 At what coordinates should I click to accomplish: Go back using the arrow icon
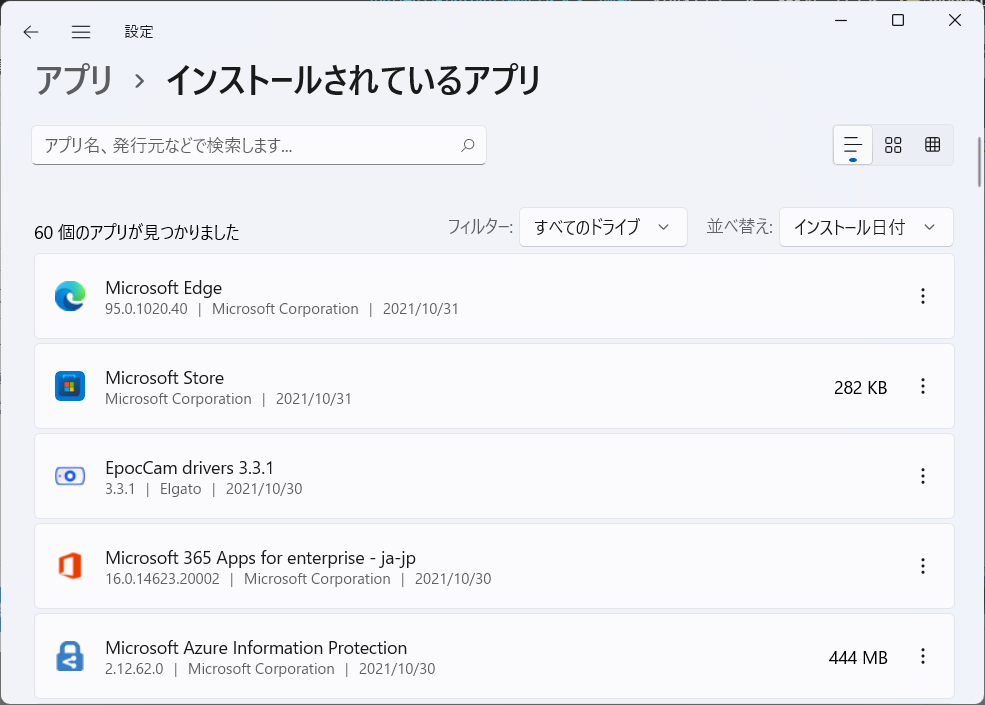30,32
